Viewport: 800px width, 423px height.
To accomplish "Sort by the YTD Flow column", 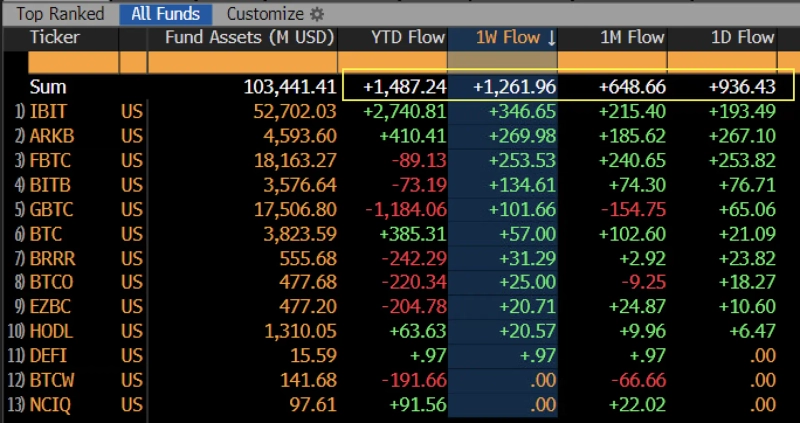I will [x=406, y=38].
